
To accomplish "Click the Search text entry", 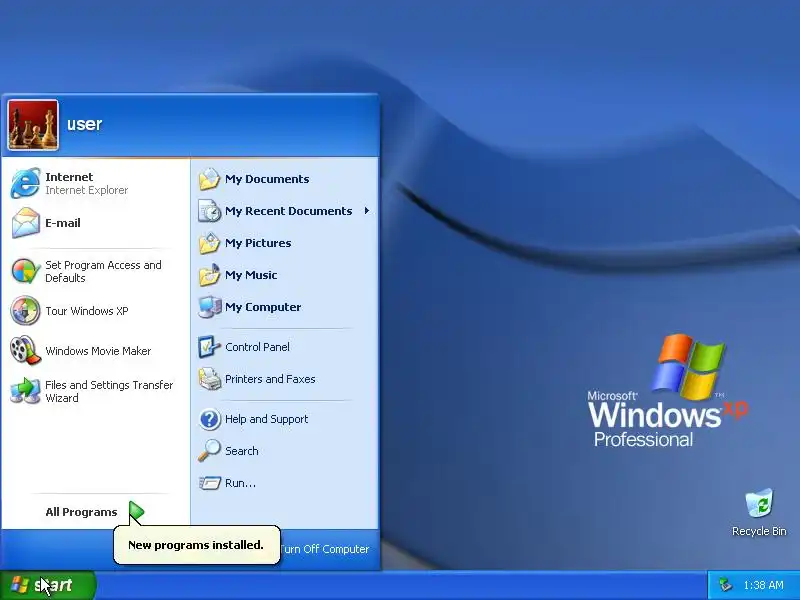I will tap(242, 451).
